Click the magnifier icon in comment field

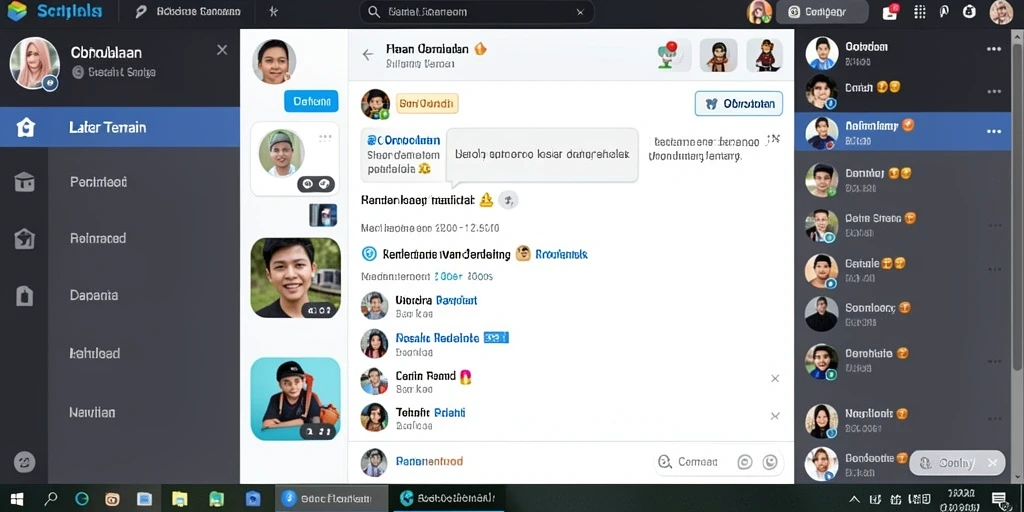[665, 462]
